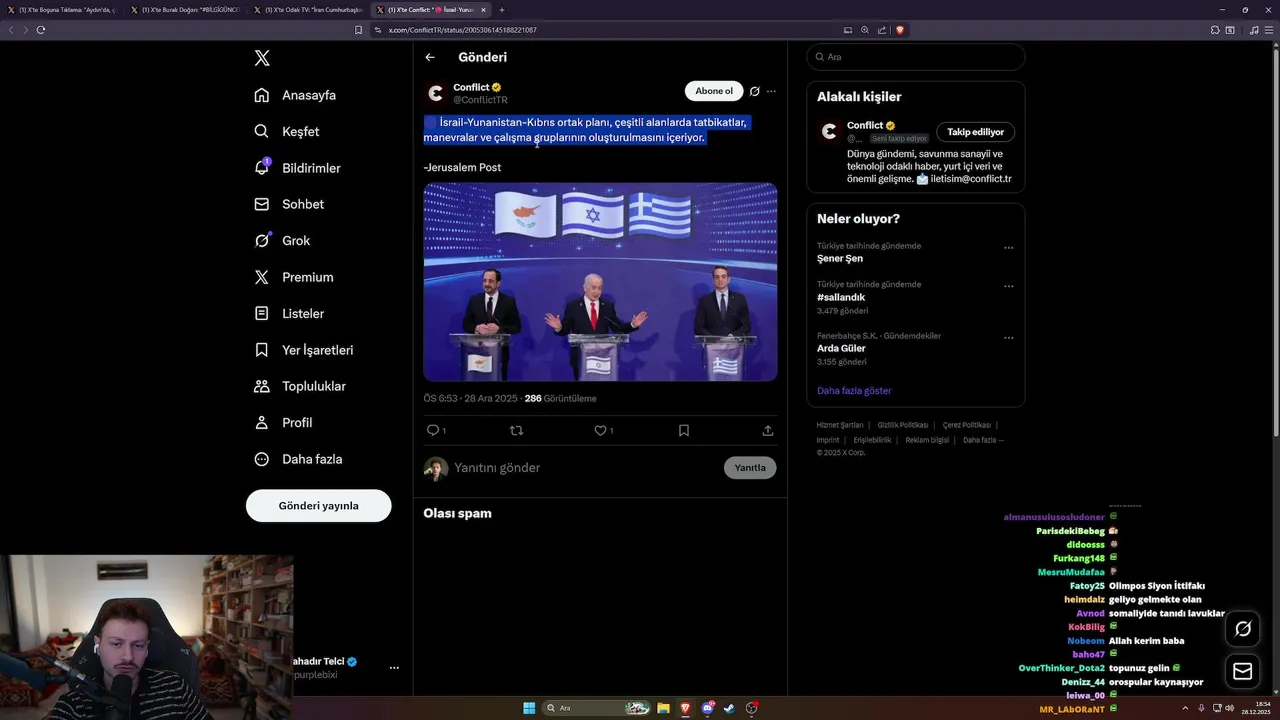Open more options for Arda Güler trend

(x=1008, y=337)
